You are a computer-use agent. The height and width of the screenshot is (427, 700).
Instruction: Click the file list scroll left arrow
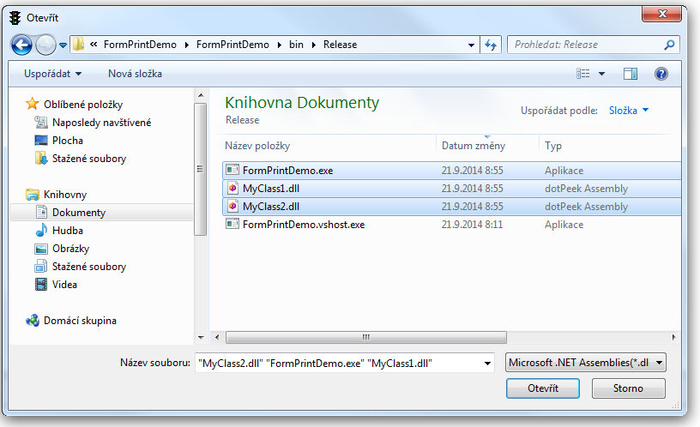tap(217, 337)
